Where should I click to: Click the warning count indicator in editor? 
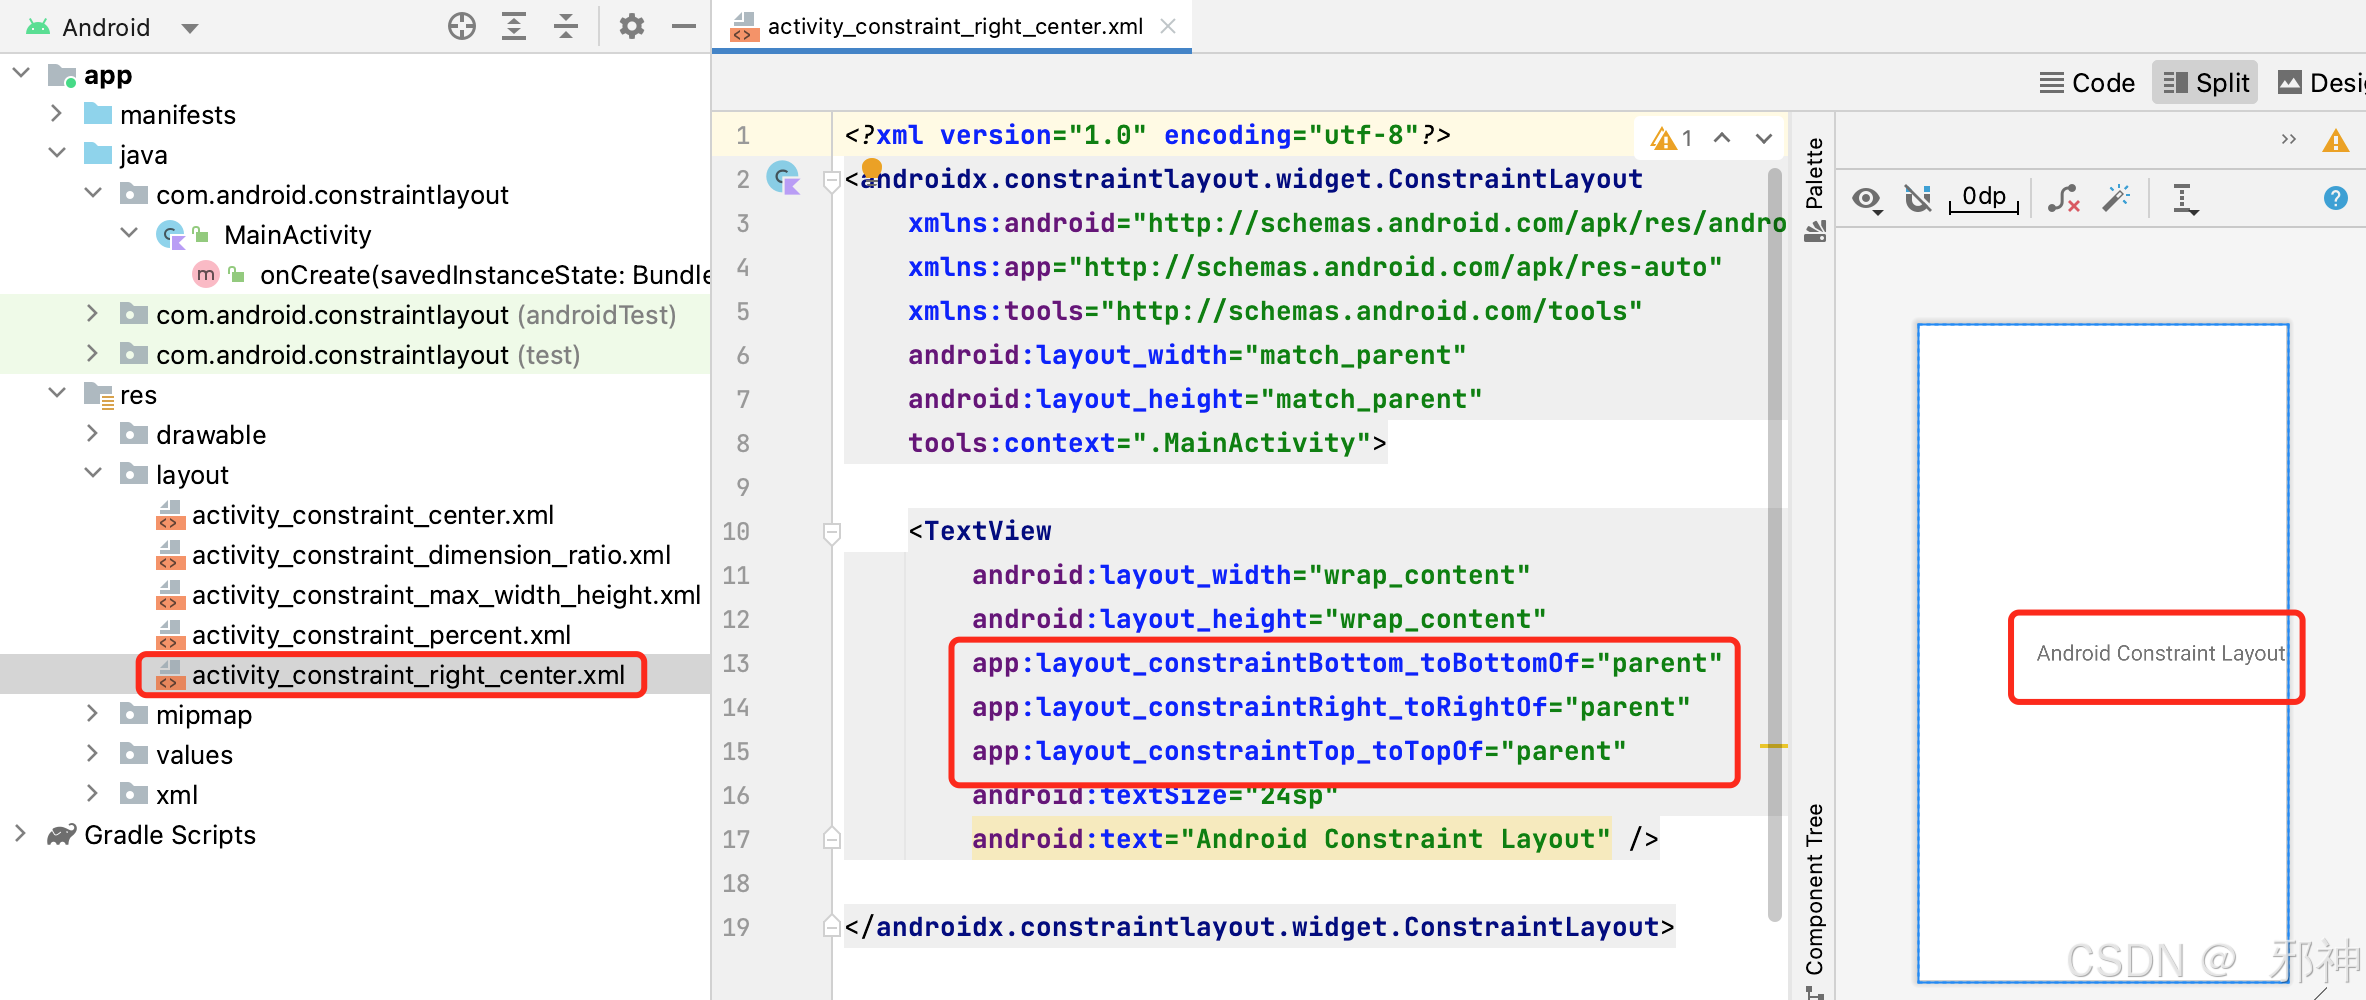1671,138
